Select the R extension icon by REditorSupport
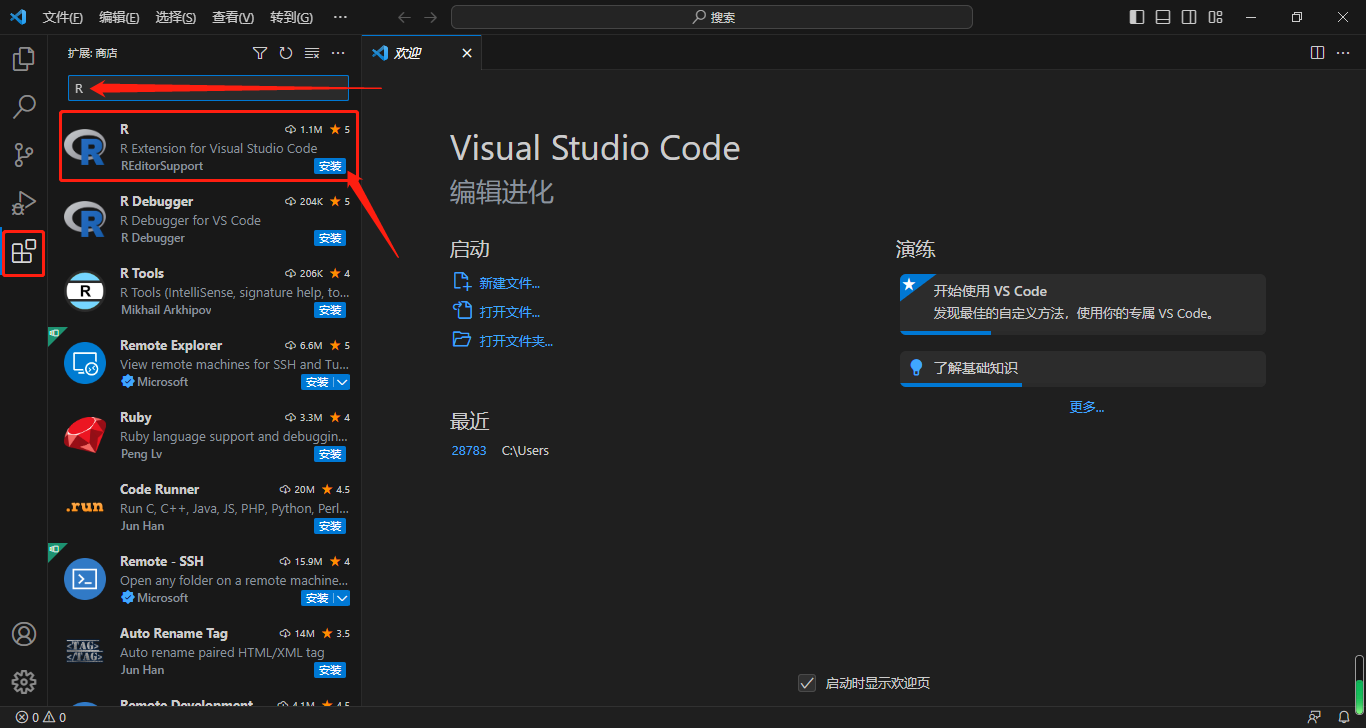 tap(85, 147)
